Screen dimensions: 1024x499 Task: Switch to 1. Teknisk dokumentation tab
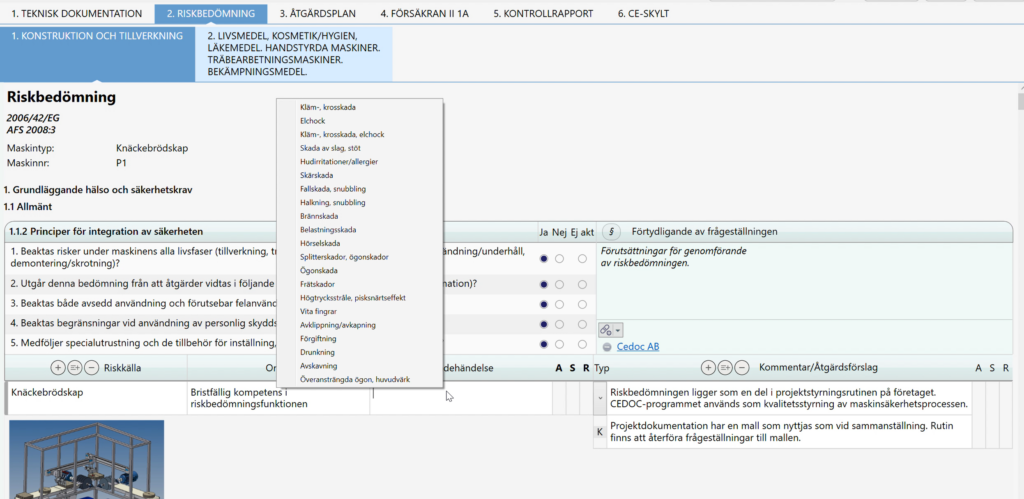click(77, 13)
